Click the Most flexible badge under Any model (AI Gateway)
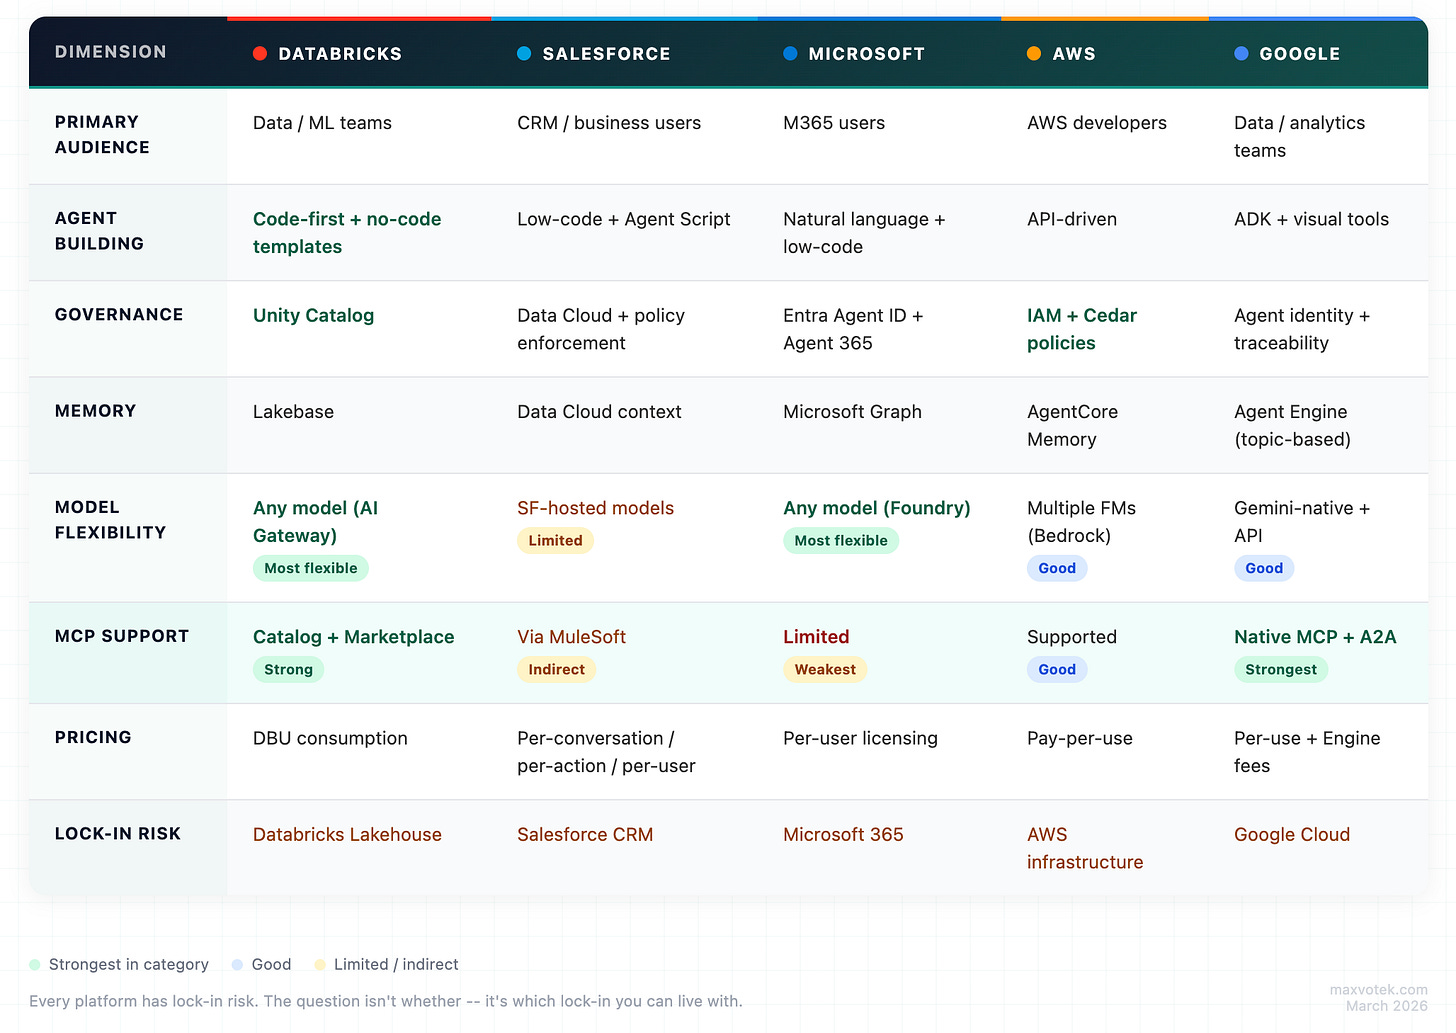Viewport: 1456px width, 1033px height. (x=311, y=568)
